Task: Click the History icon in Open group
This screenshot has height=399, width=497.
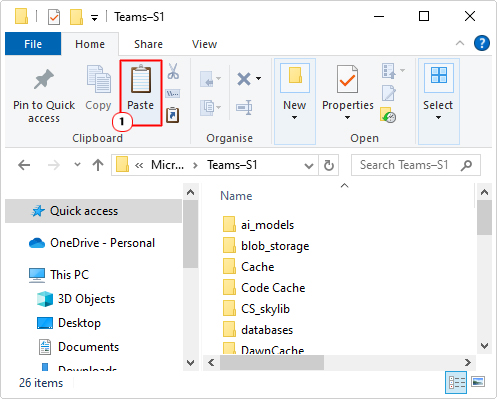Action: pyautogui.click(x=388, y=115)
